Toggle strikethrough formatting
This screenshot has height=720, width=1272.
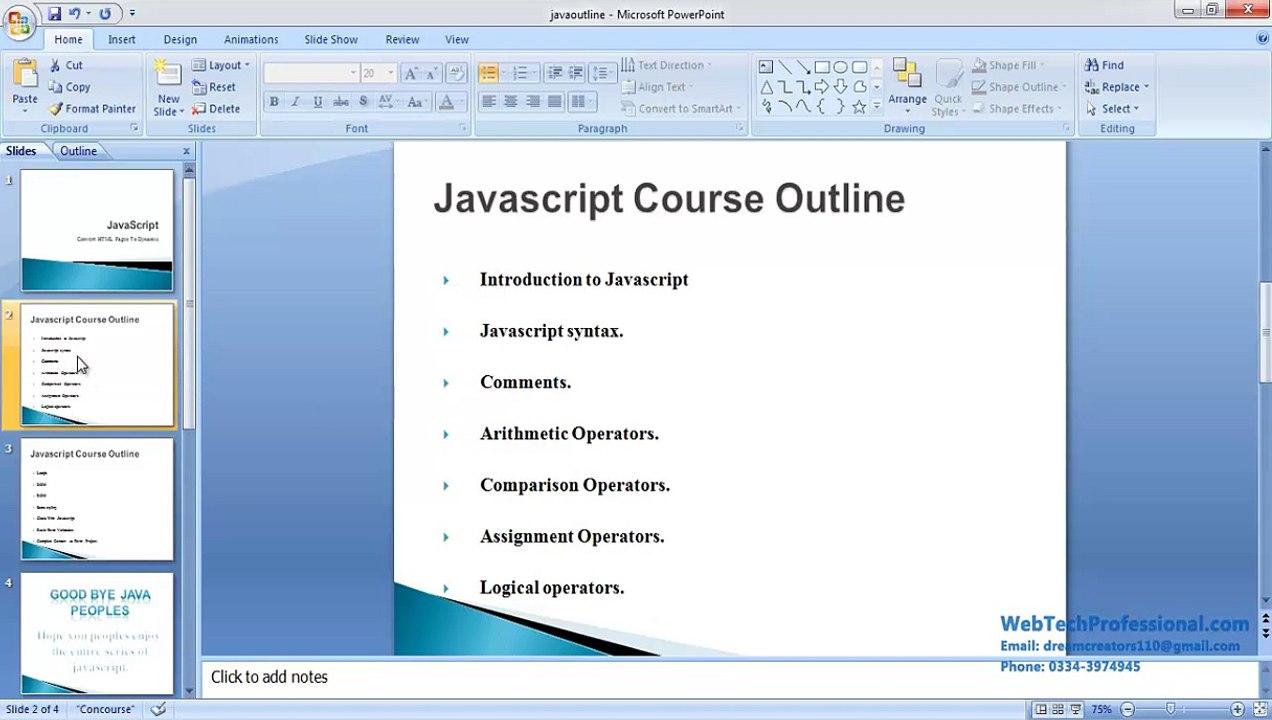(x=341, y=102)
